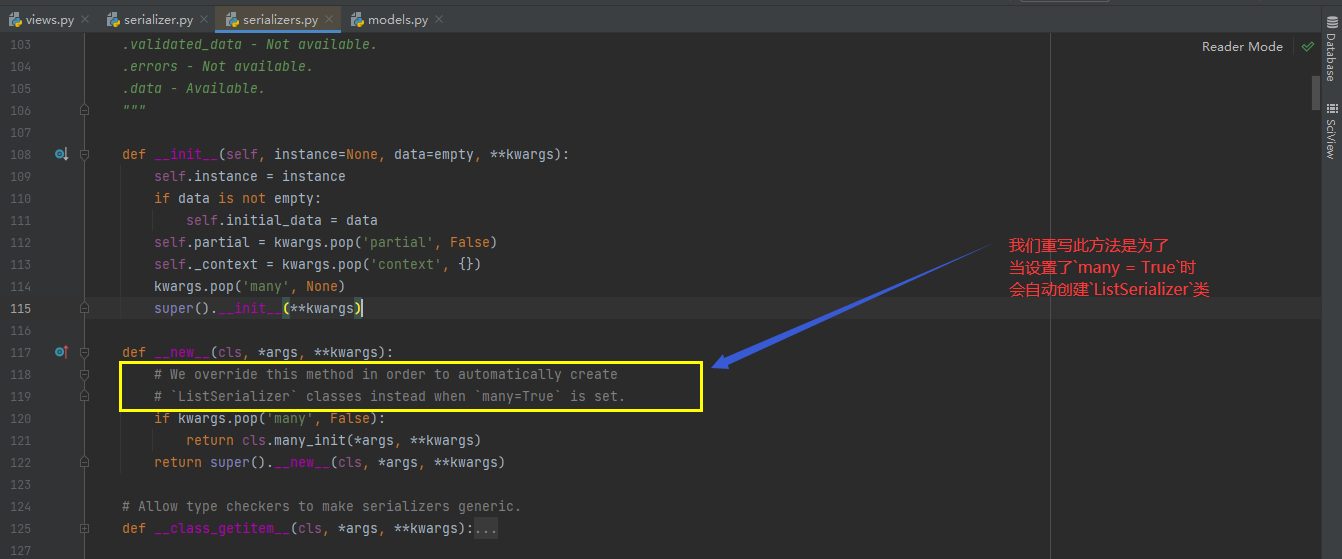
Task: Open the models.py tab
Action: click(x=396, y=20)
